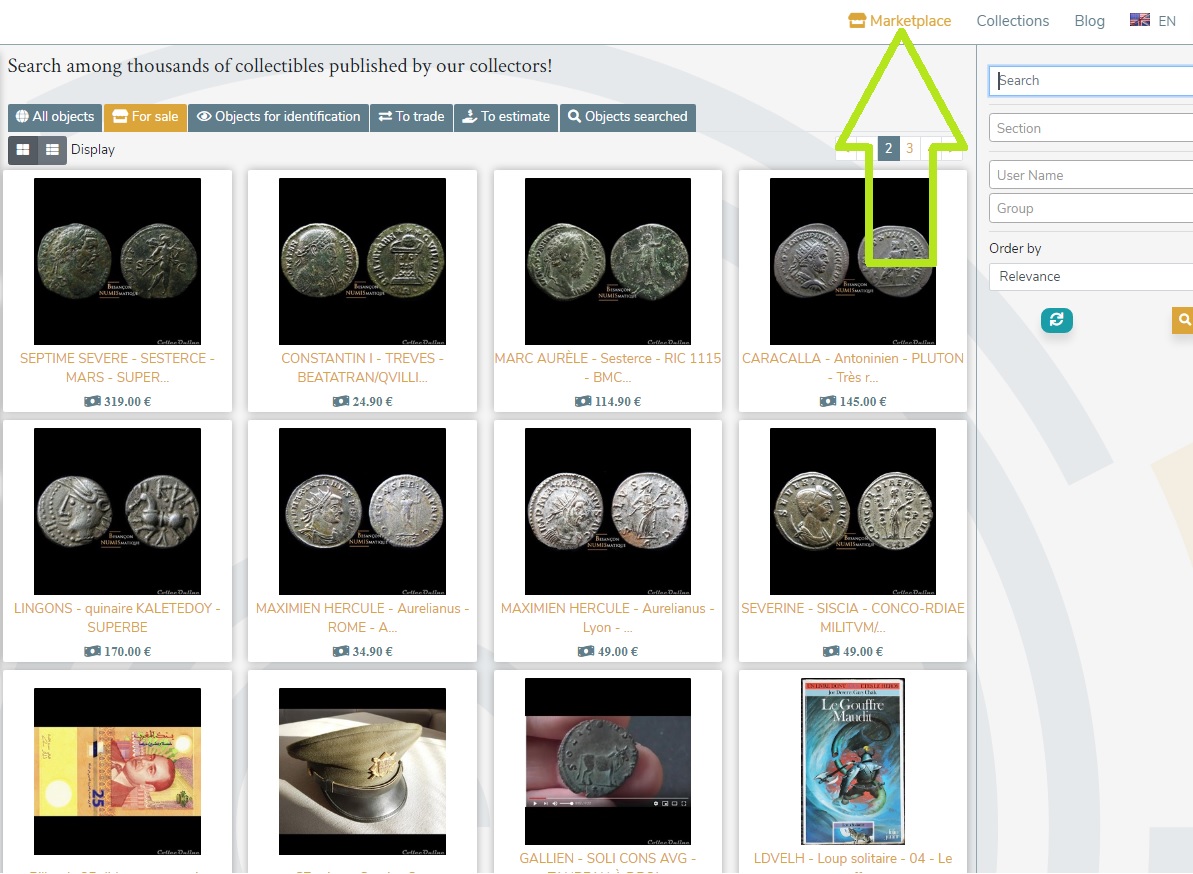Open the Blog page
Image resolution: width=1193 pixels, height=874 pixels.
pos(1089,20)
